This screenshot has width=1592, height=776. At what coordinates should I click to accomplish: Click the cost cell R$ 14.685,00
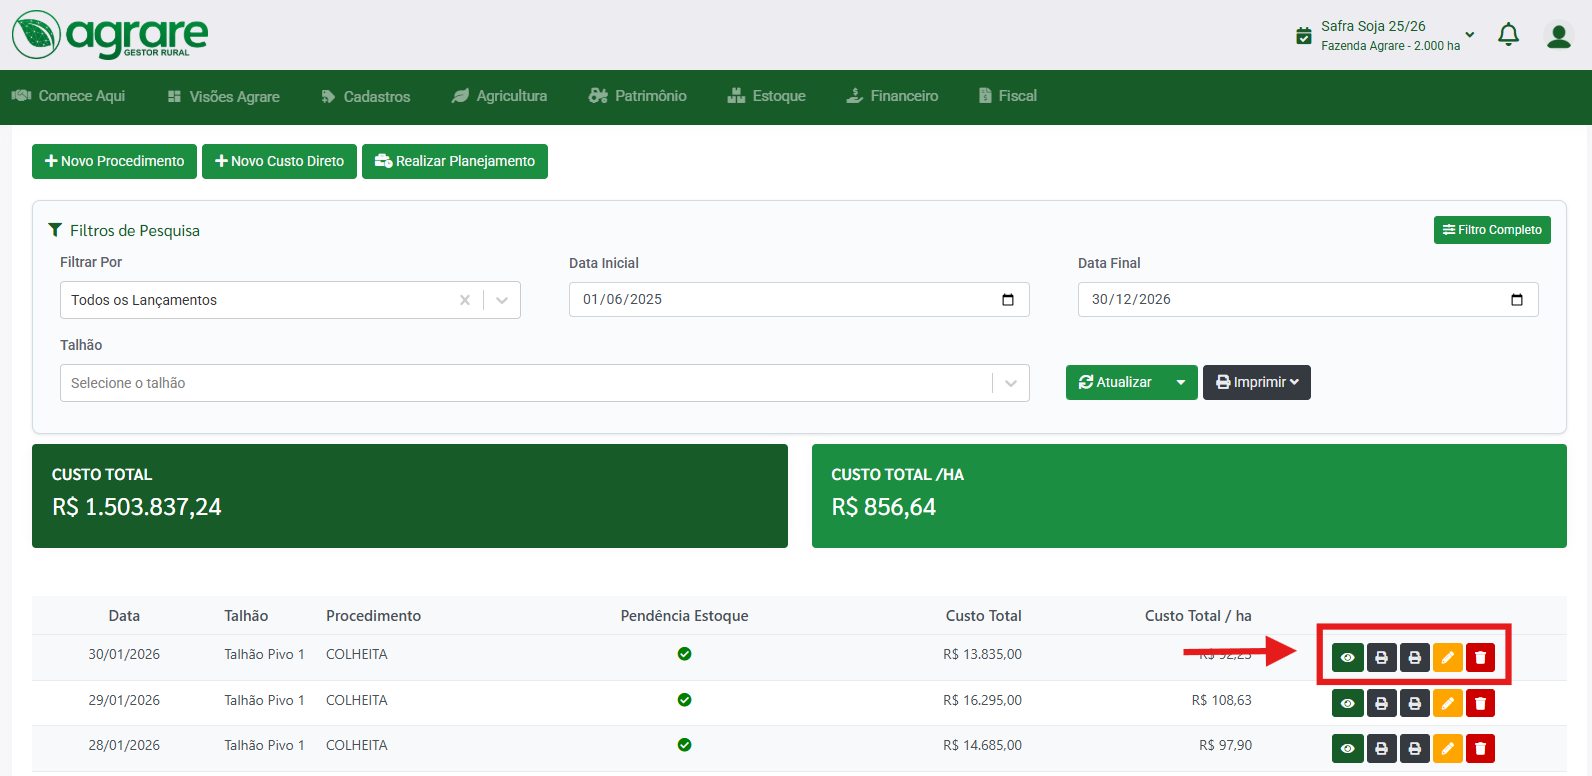click(x=982, y=745)
